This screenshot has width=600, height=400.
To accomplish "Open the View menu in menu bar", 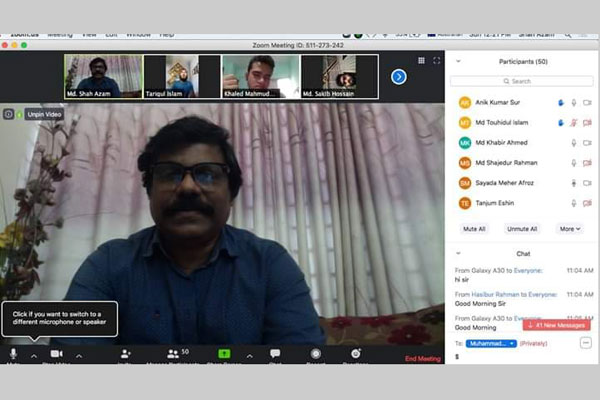I will (89, 35).
